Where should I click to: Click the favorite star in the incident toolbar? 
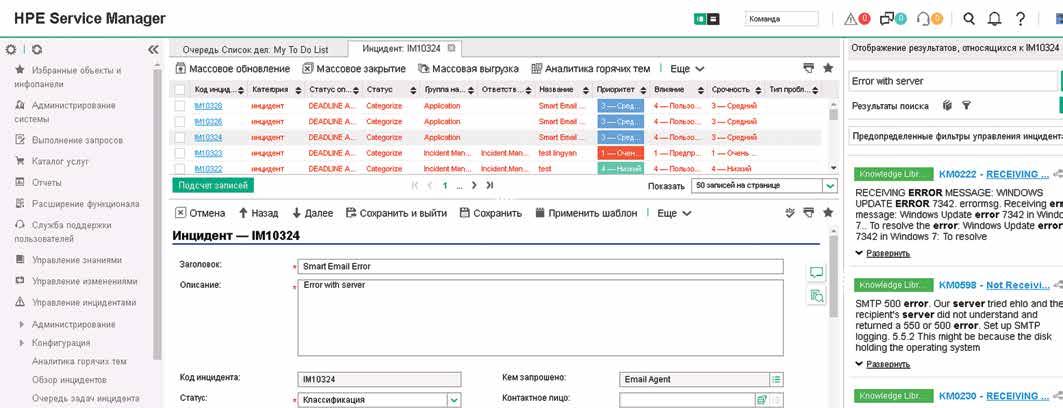coord(828,213)
